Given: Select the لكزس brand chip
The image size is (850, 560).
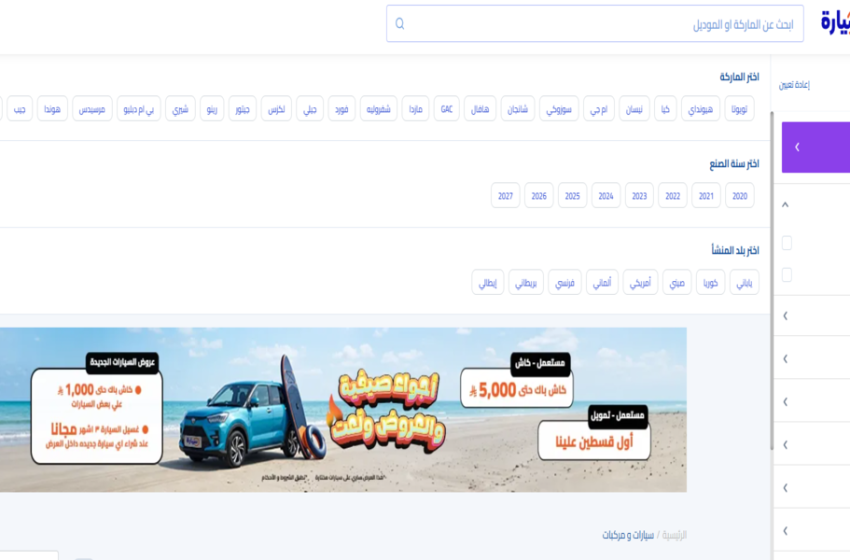Looking at the screenshot, I should (x=276, y=109).
